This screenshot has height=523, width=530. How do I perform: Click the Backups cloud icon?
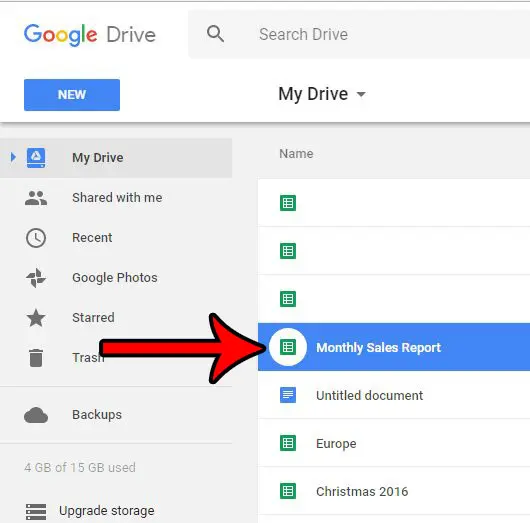point(36,415)
